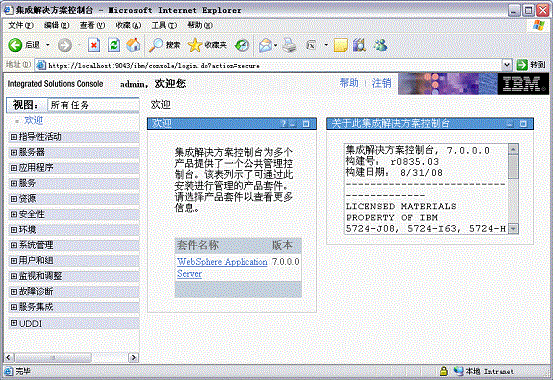
Task: Click the 注销 logout link
Action: click(x=382, y=83)
